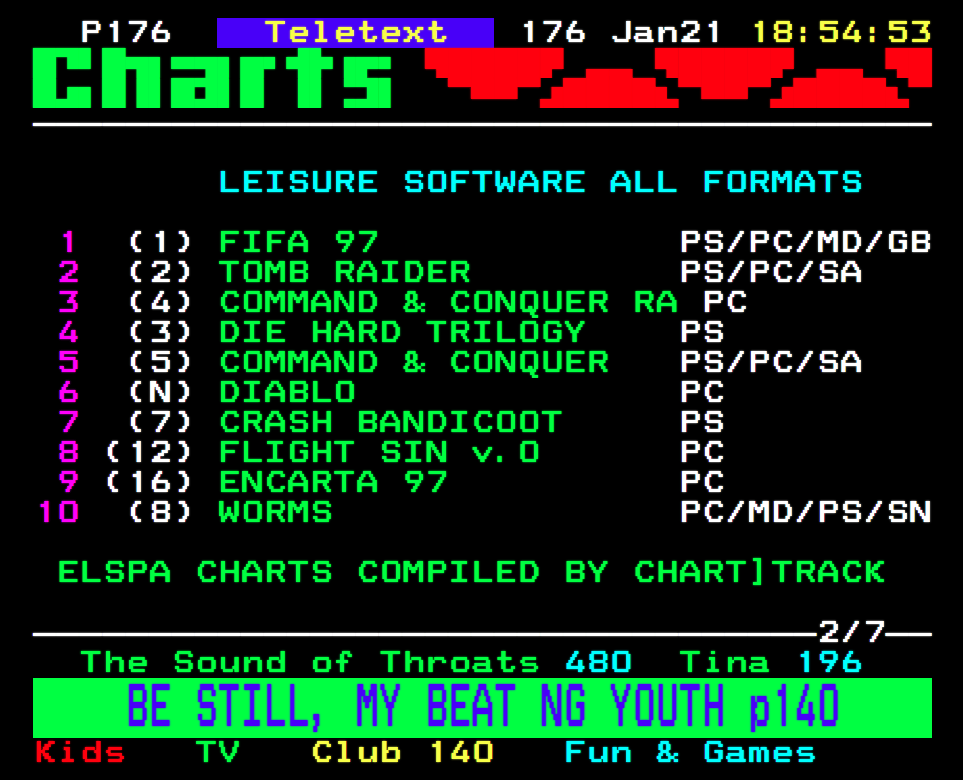Click the green Charts logo
963x780 pixels.
click(x=212, y=78)
